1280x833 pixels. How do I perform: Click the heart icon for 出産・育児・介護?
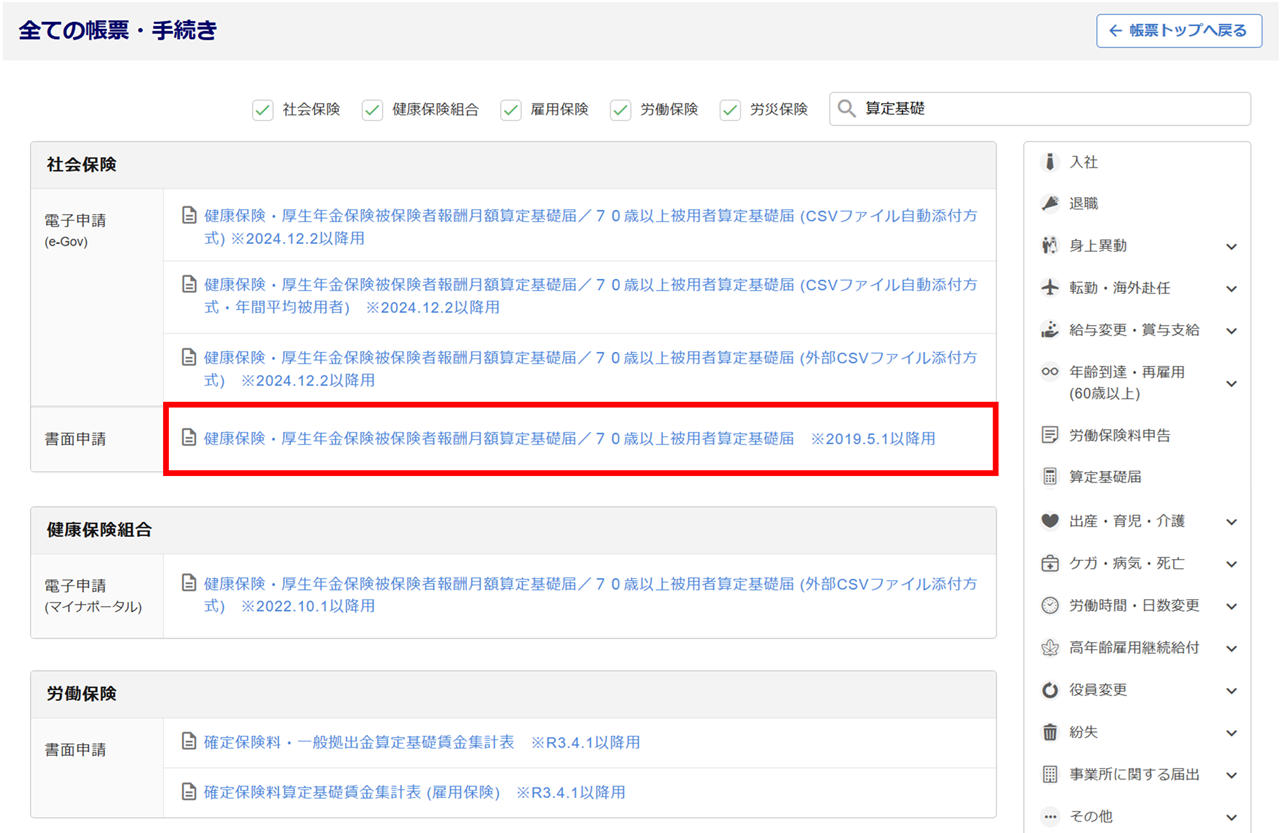click(x=1050, y=521)
